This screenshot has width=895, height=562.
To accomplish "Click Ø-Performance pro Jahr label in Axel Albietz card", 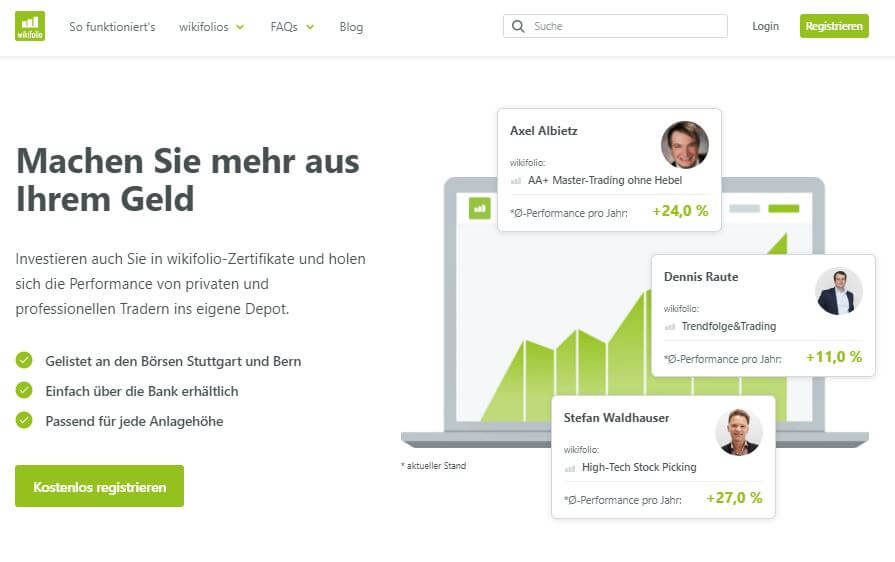I will (x=569, y=213).
